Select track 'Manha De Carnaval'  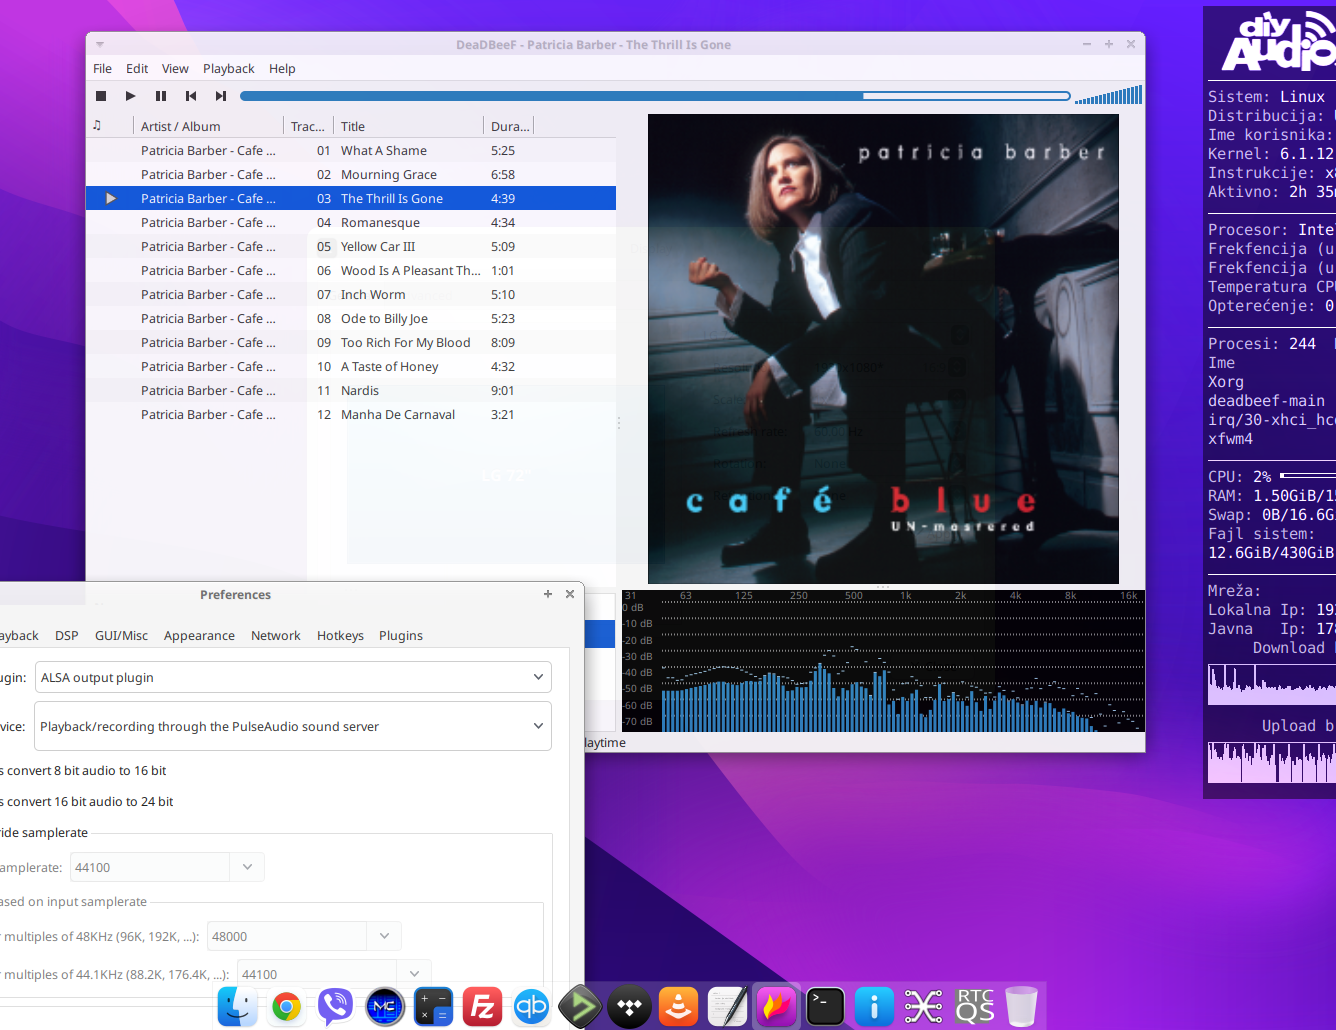click(351, 414)
